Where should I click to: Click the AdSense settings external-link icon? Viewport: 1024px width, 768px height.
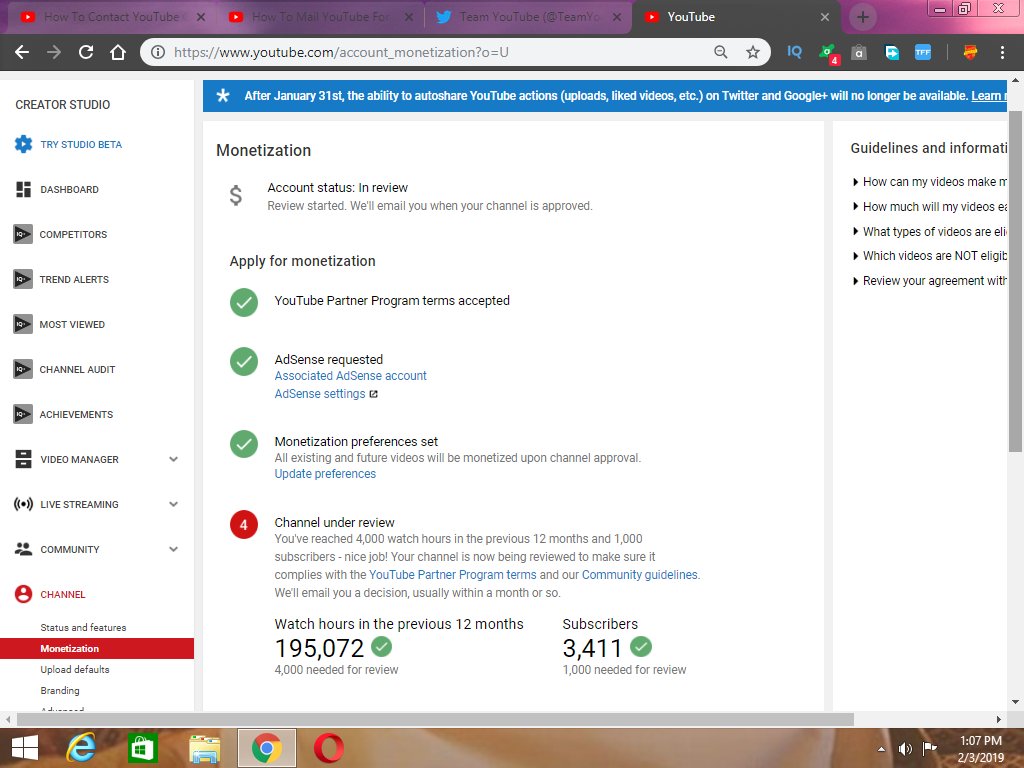pyautogui.click(x=374, y=394)
